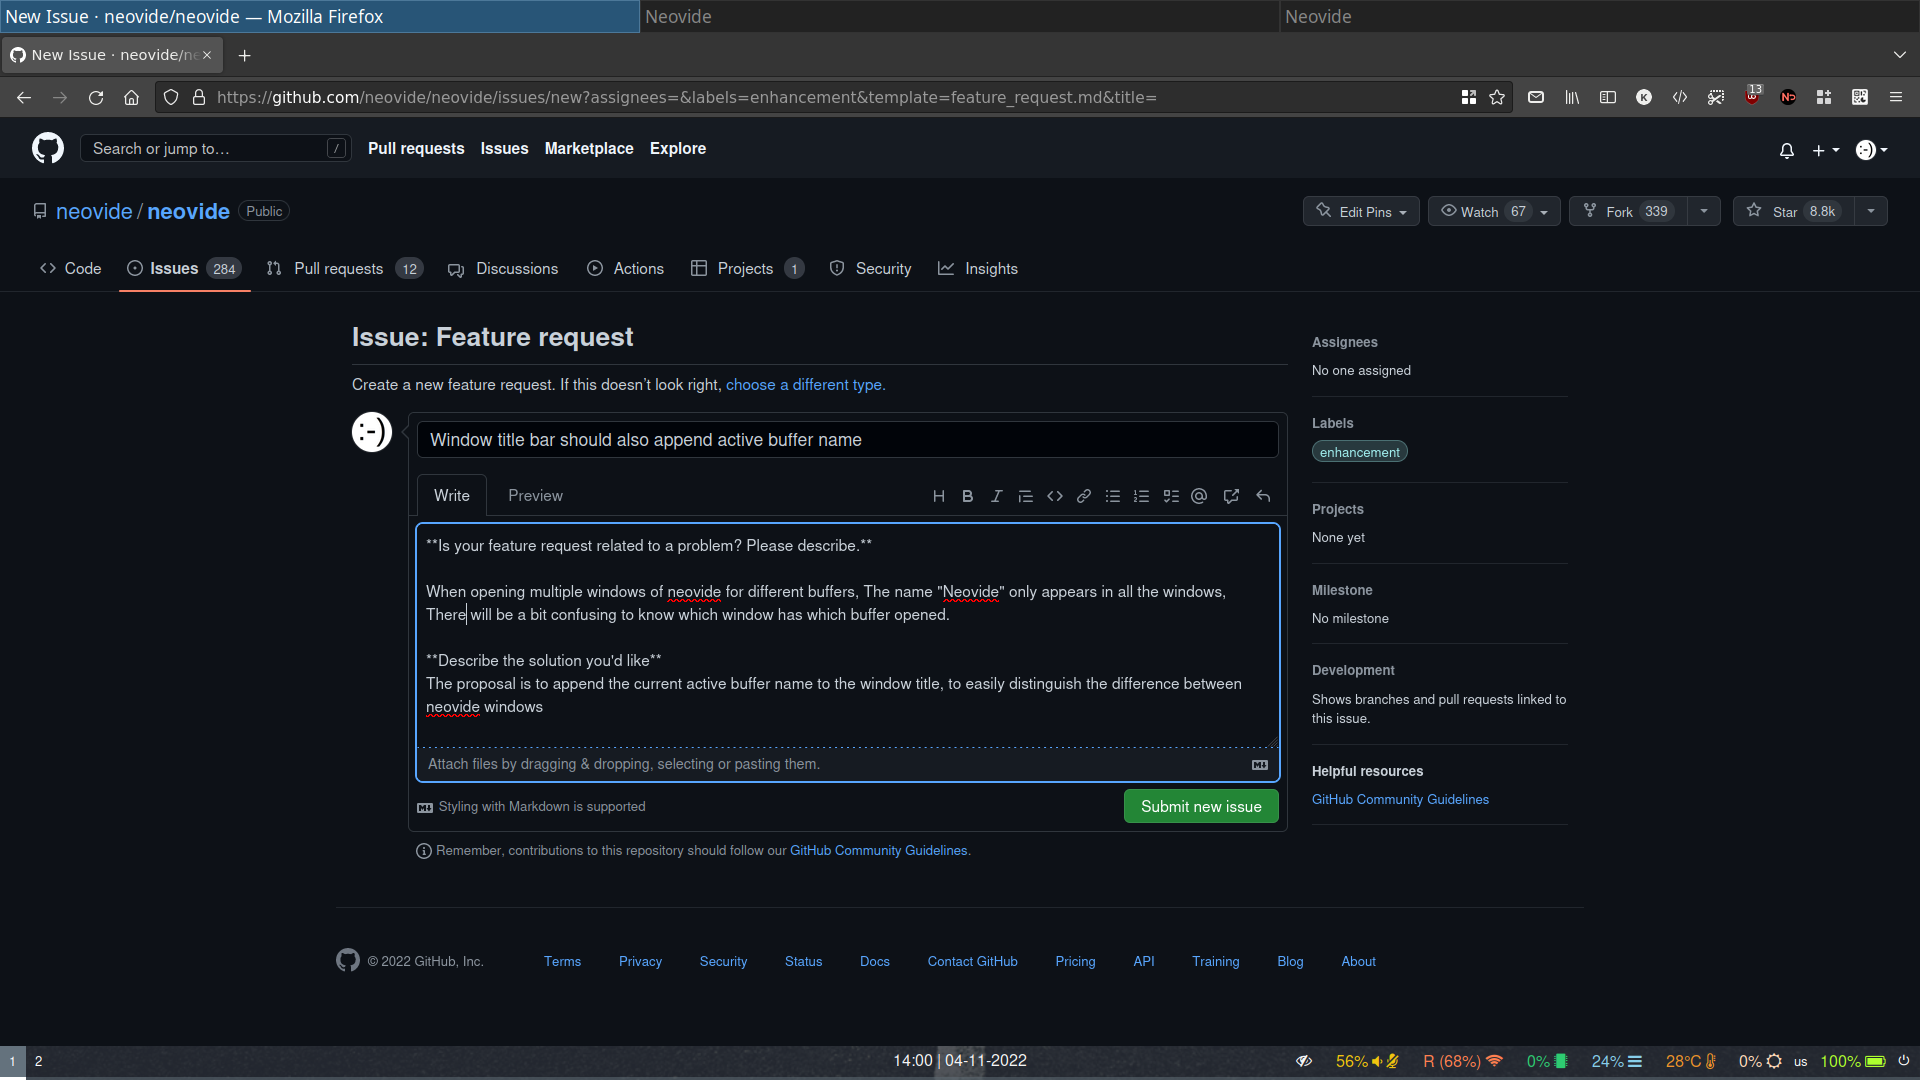Toggle the eye icon in the status bar

coord(1304,1061)
